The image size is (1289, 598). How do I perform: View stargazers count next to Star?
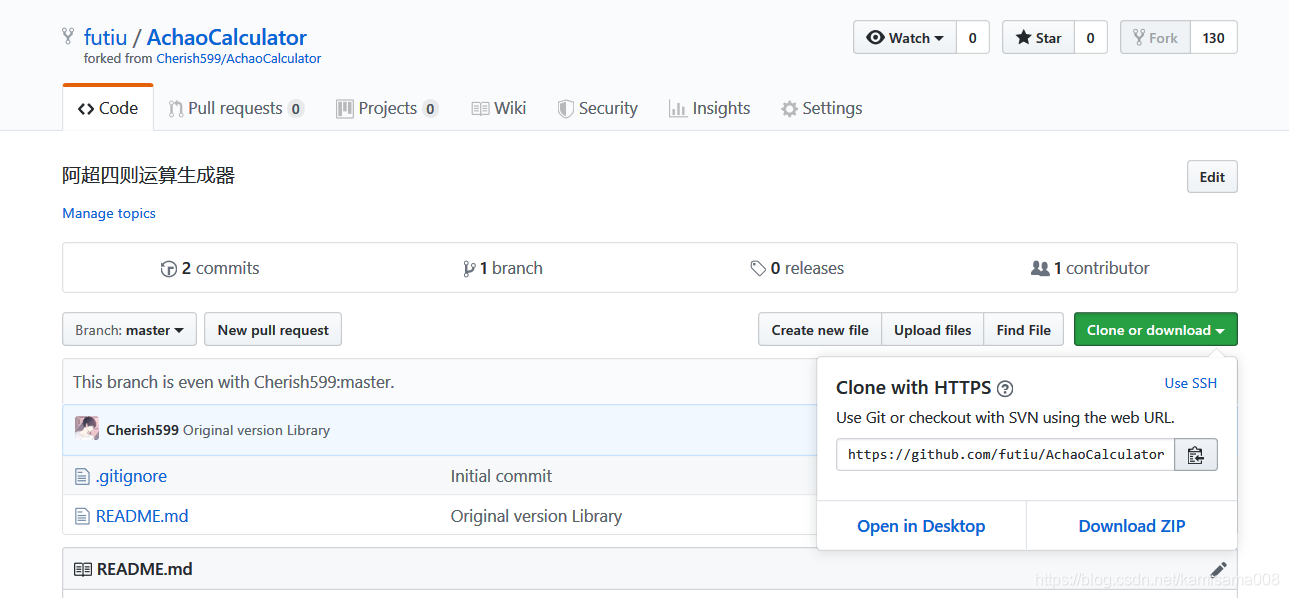tap(1090, 38)
